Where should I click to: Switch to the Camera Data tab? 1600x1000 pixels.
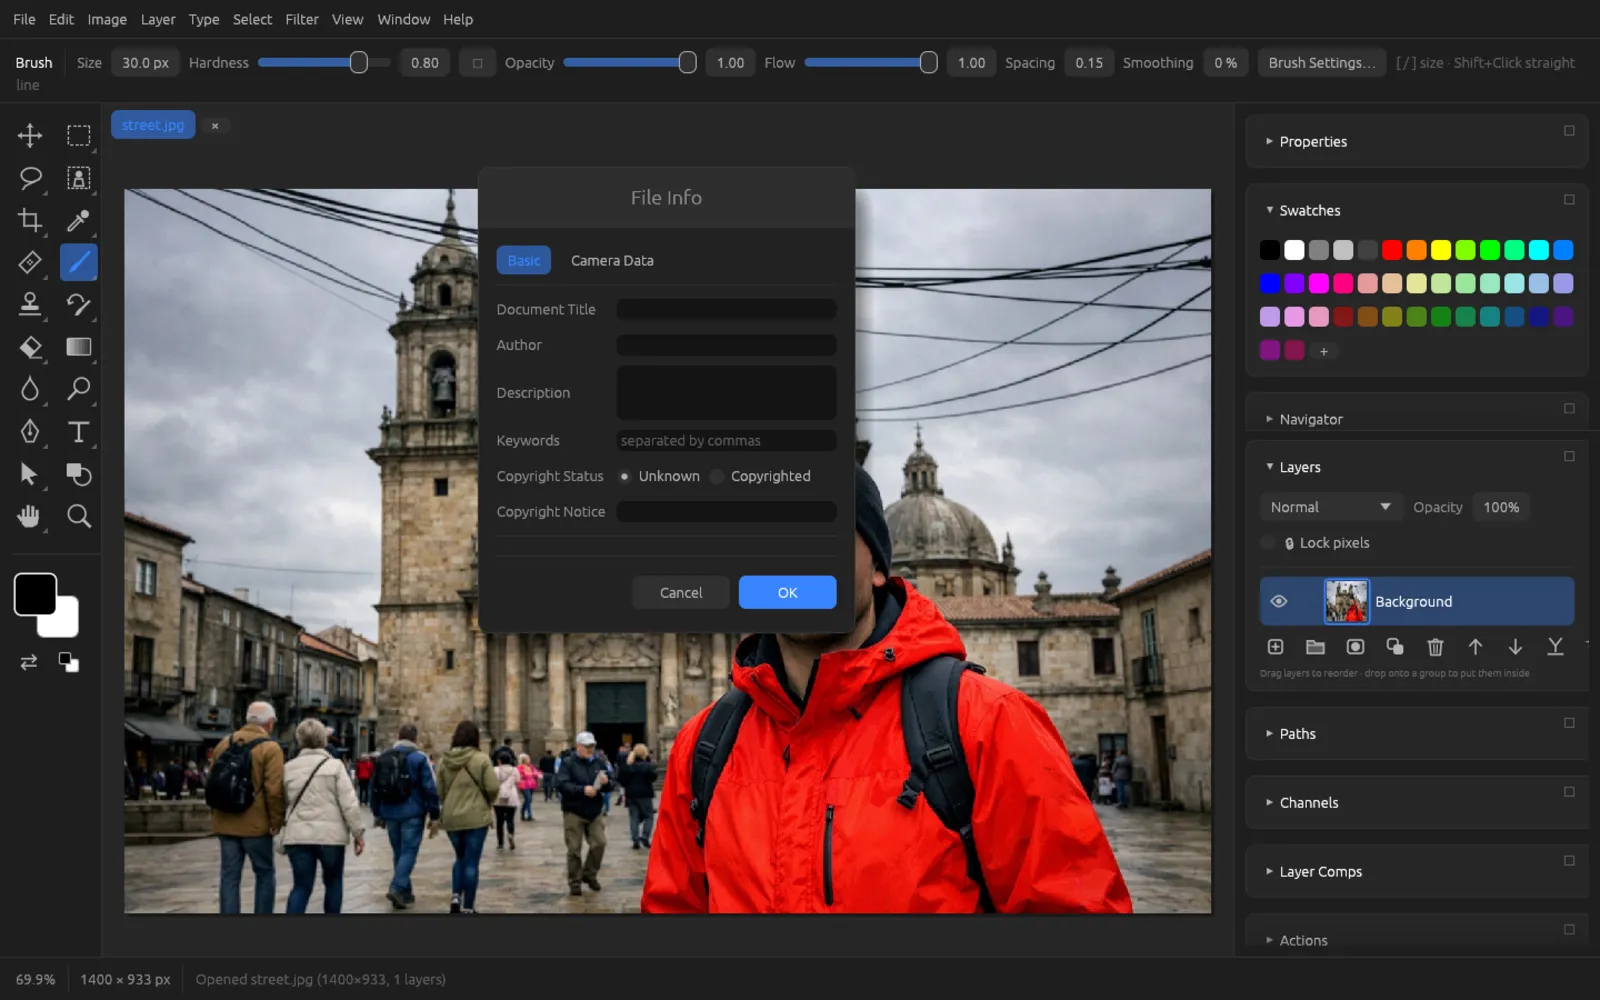tap(612, 260)
